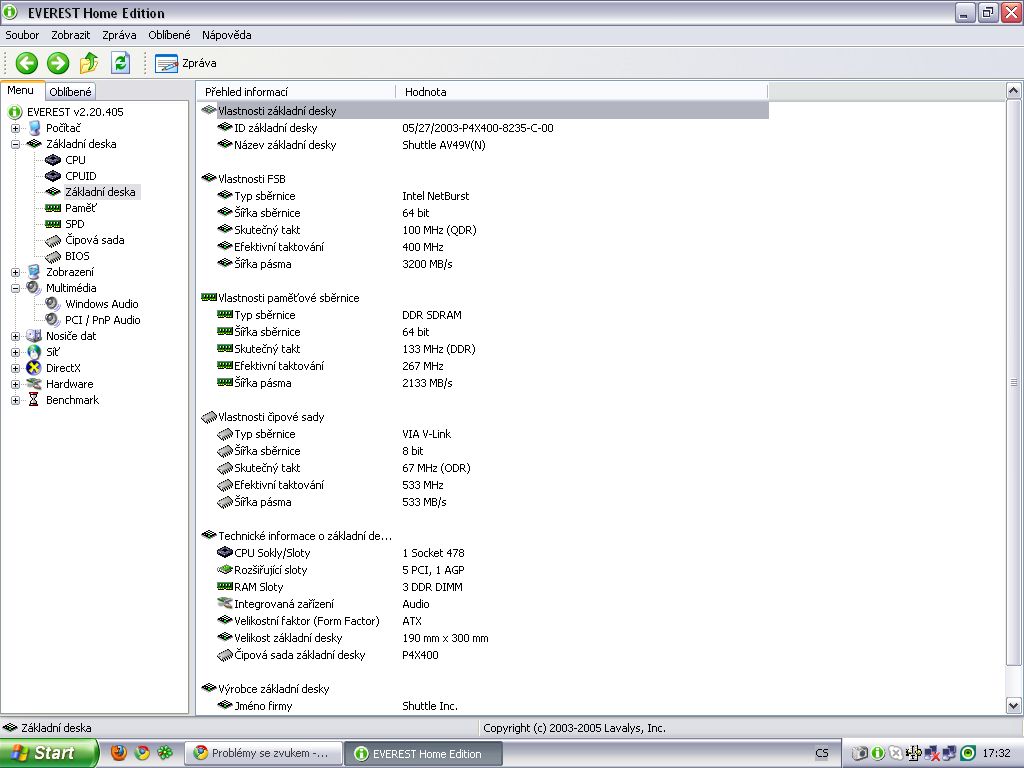
Task: Open Čipová sada in the tree
Action: coord(95,240)
